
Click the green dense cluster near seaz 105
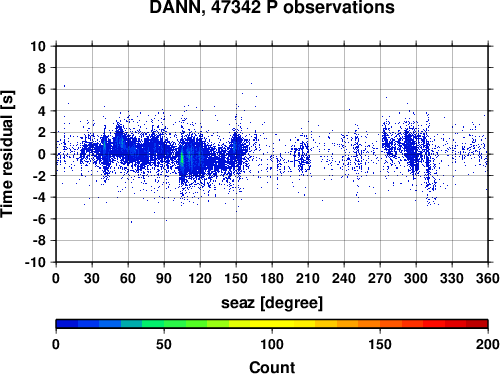(182, 159)
